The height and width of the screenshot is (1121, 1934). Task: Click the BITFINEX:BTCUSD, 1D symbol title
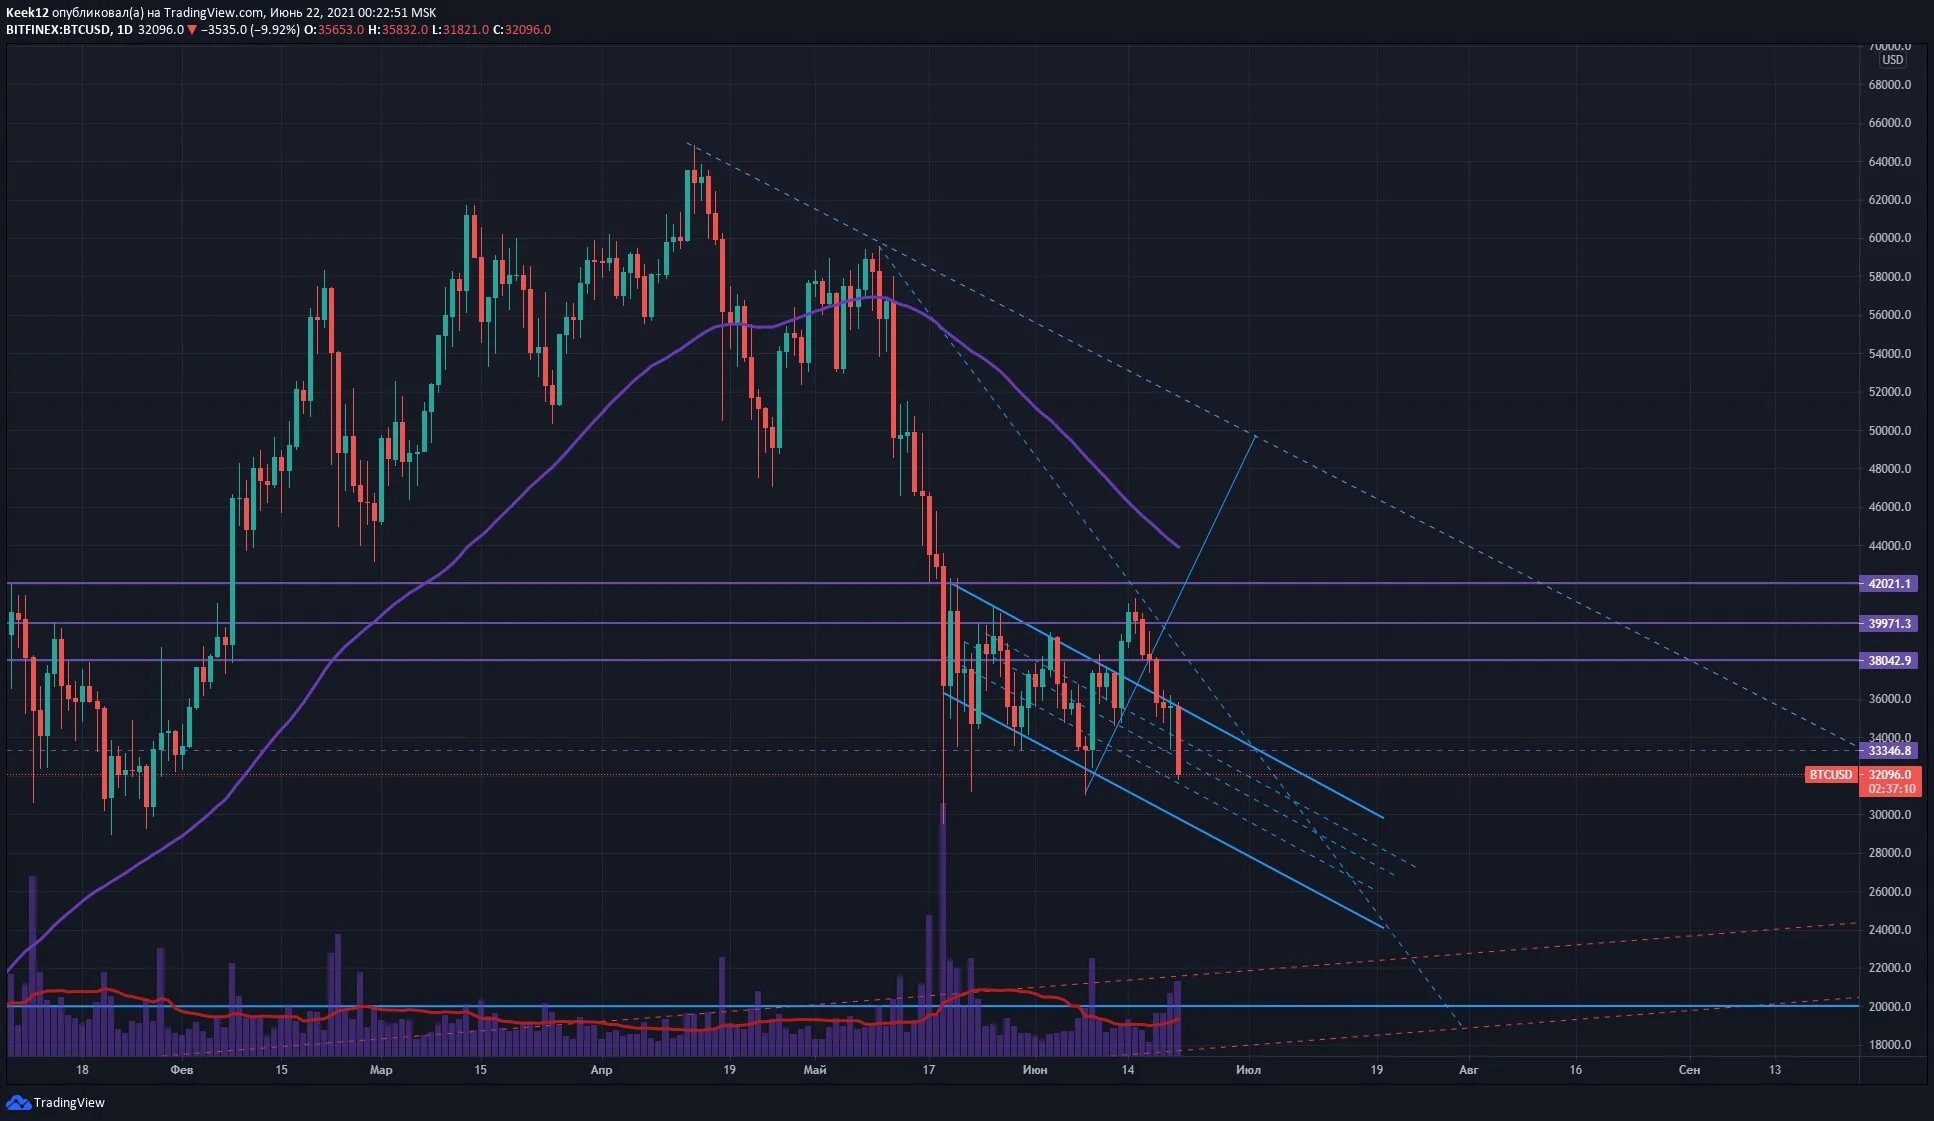point(69,29)
